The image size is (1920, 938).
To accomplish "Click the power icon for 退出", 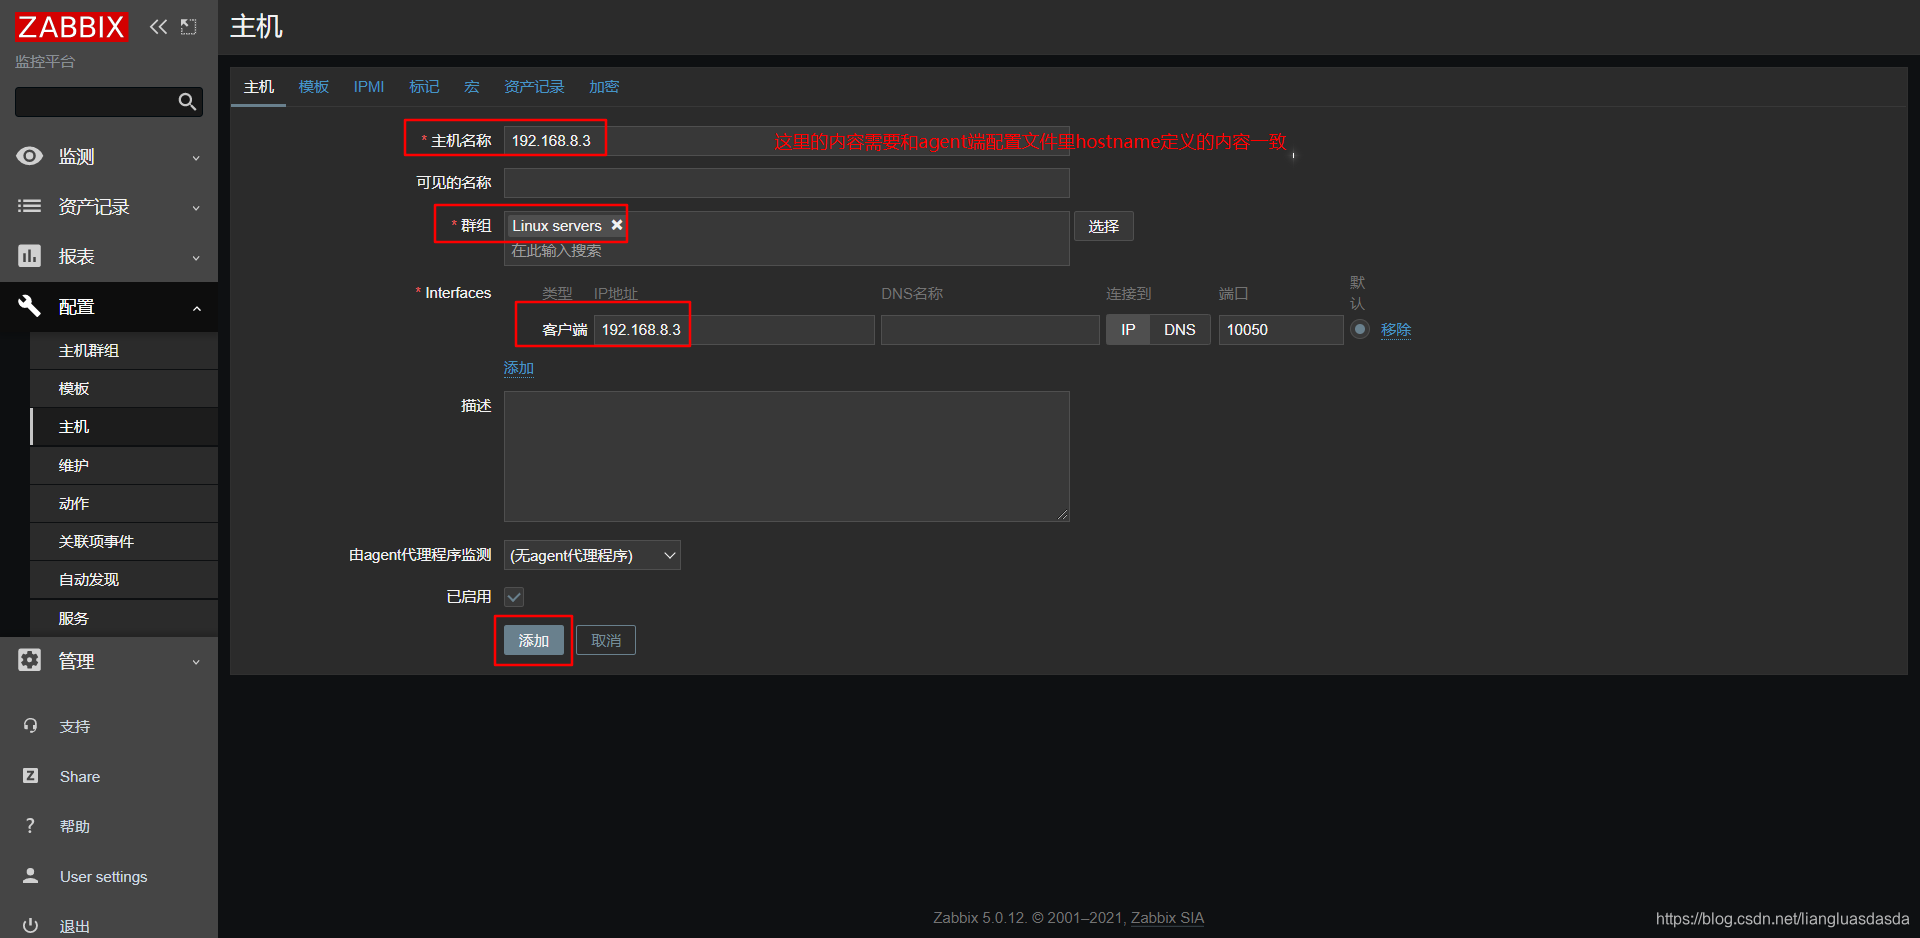I will [30, 926].
